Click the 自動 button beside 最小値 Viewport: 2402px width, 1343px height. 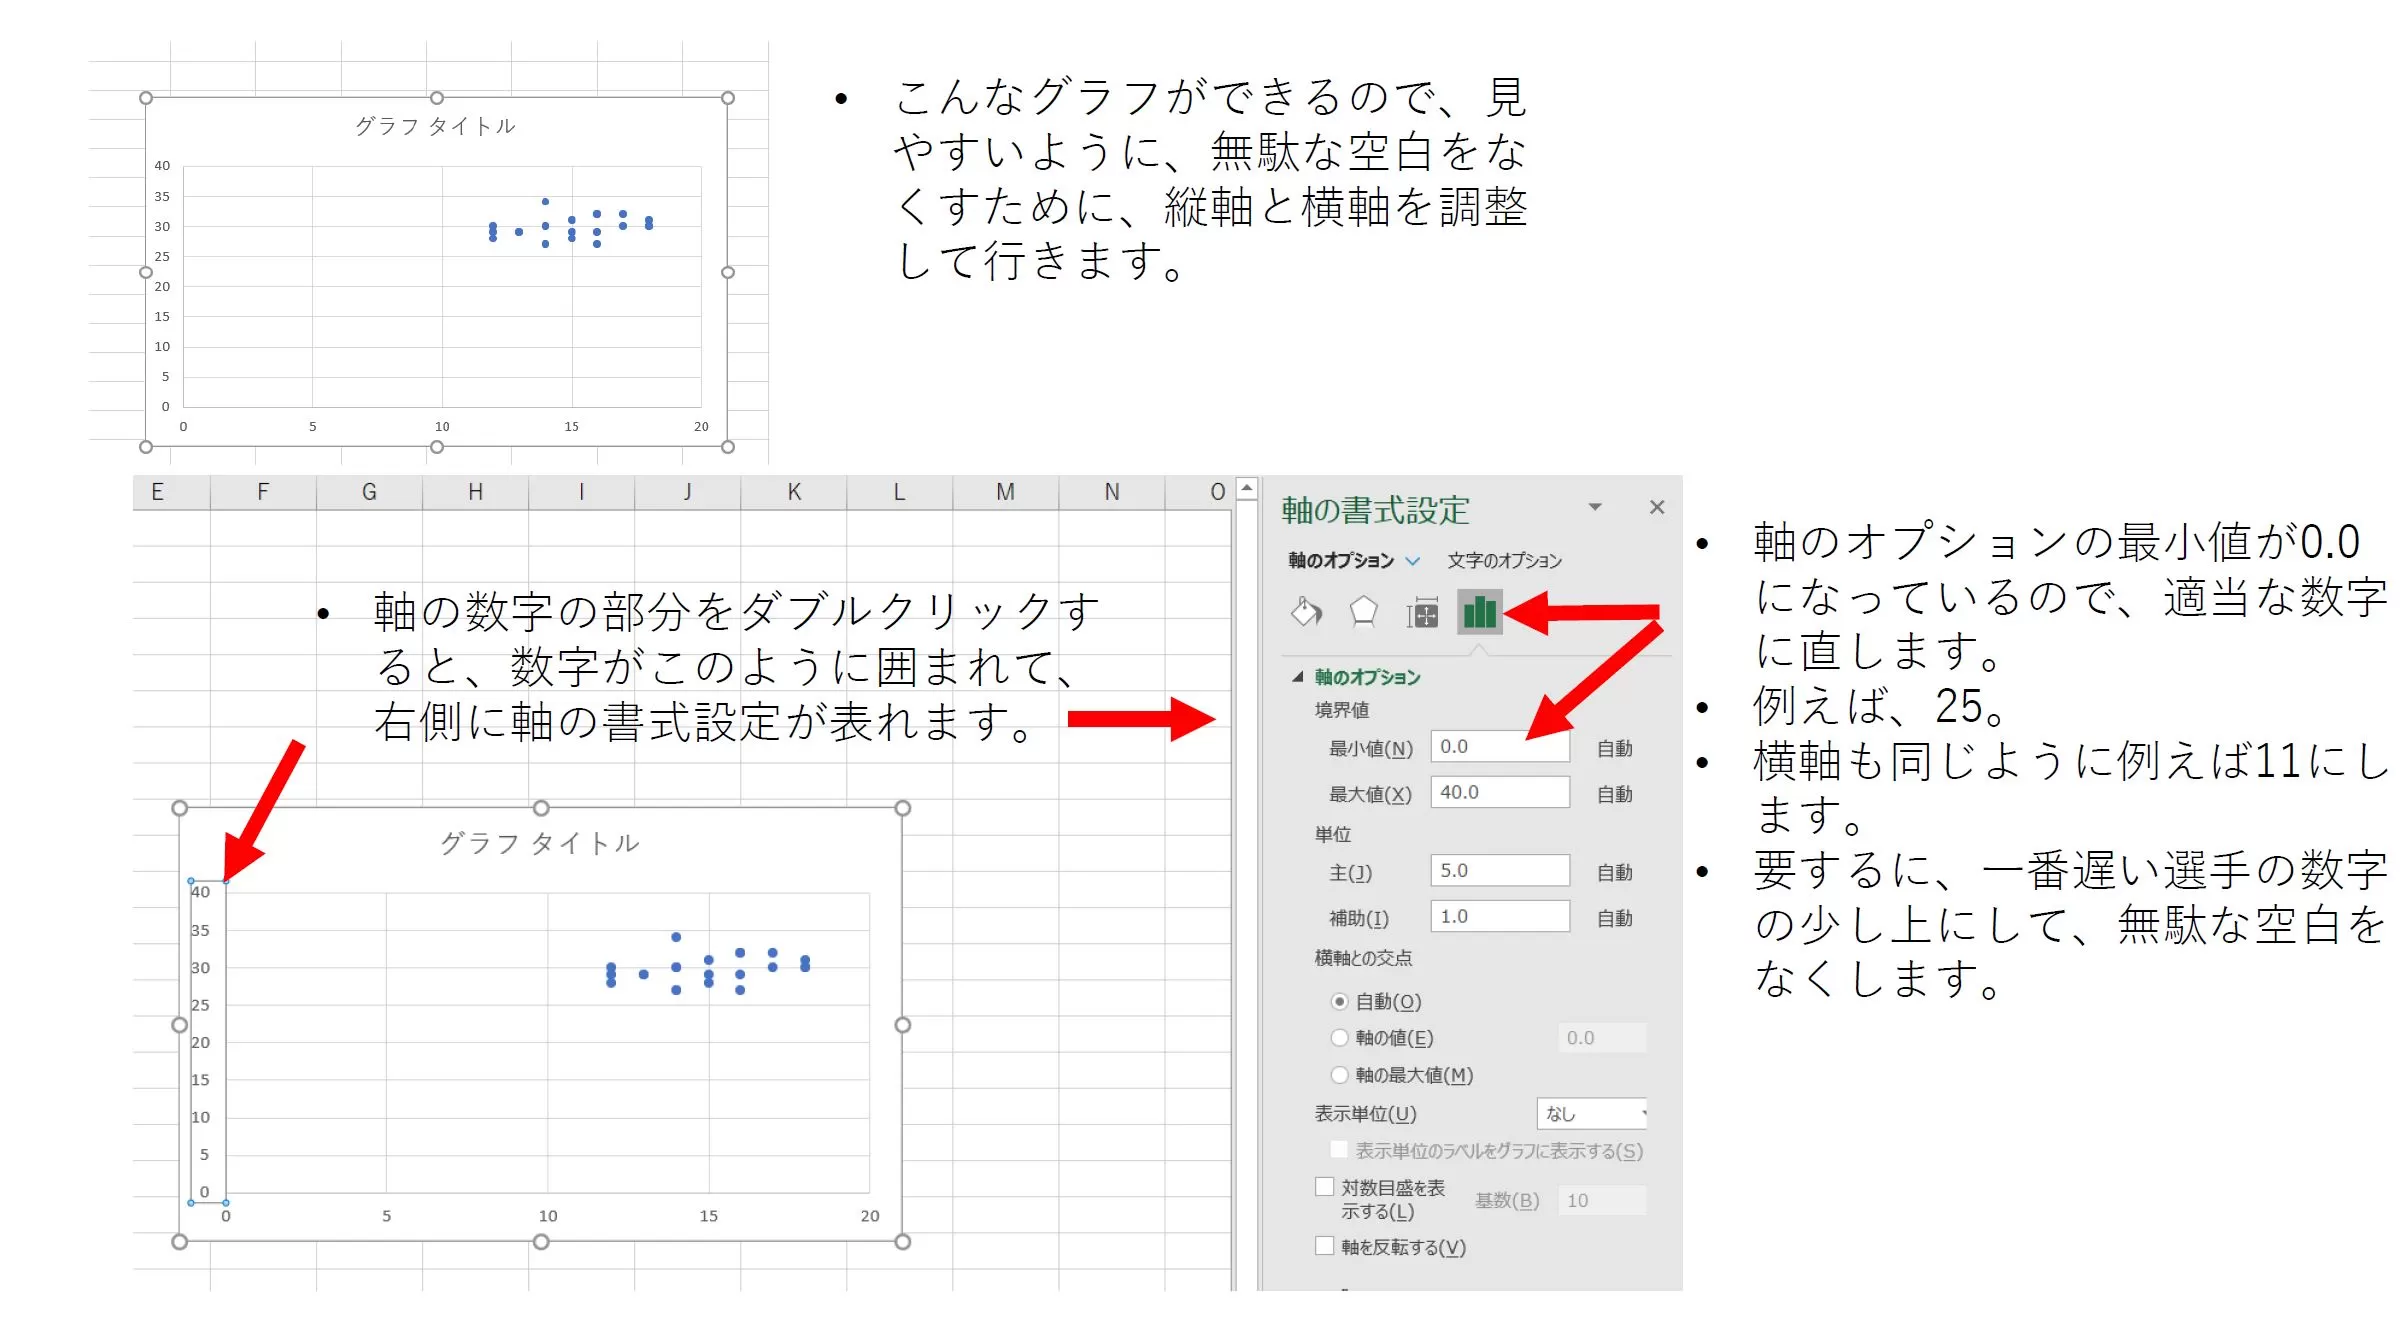[x=1614, y=748]
